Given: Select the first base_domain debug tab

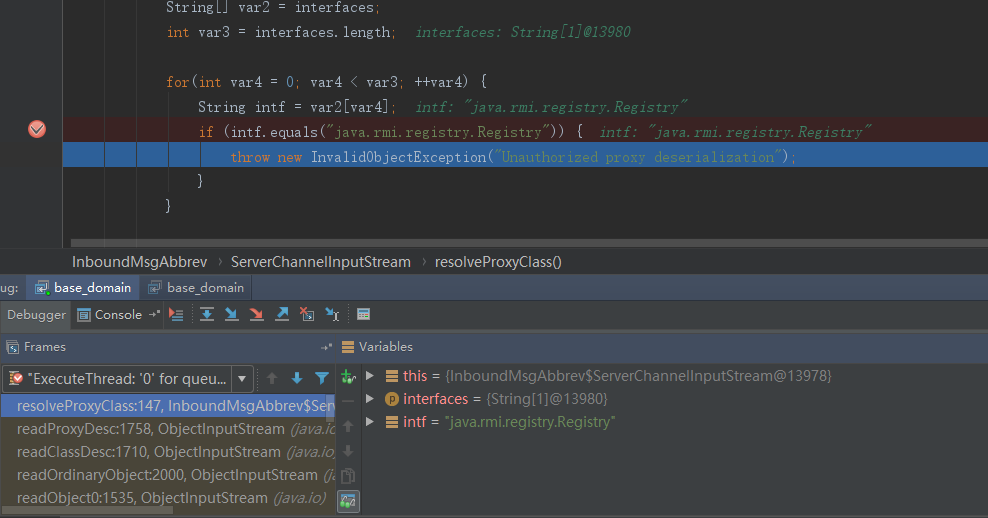Looking at the screenshot, I should [x=83, y=288].
